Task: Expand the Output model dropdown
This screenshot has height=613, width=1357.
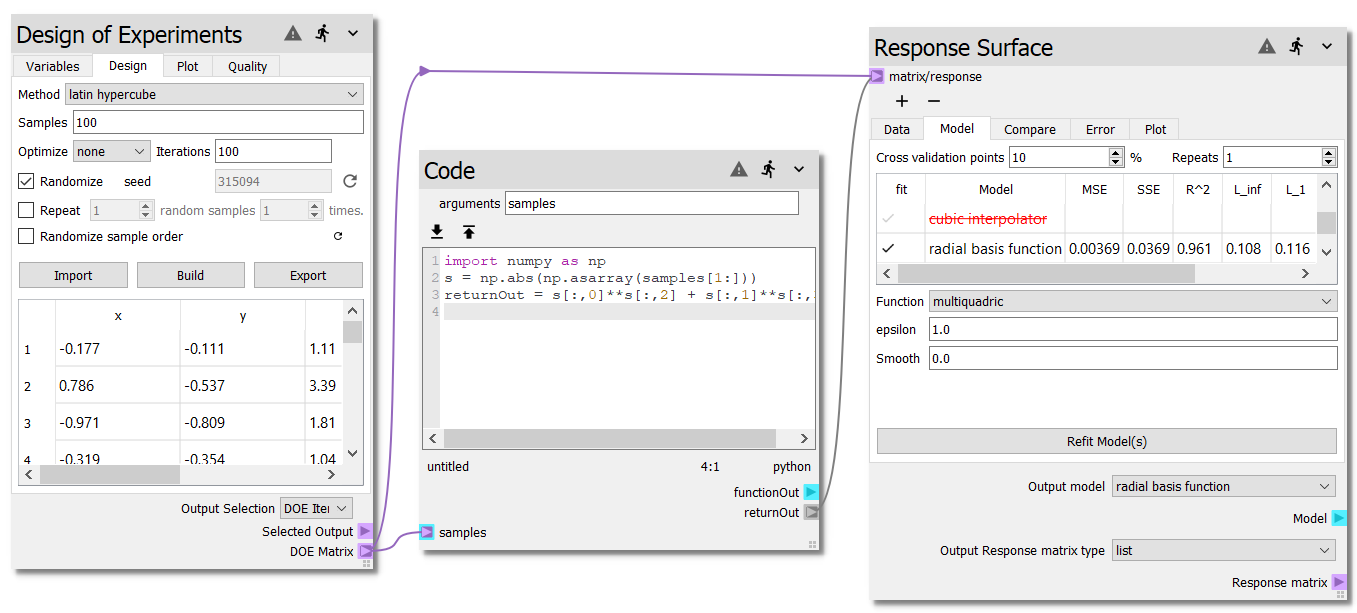Action: point(1223,487)
